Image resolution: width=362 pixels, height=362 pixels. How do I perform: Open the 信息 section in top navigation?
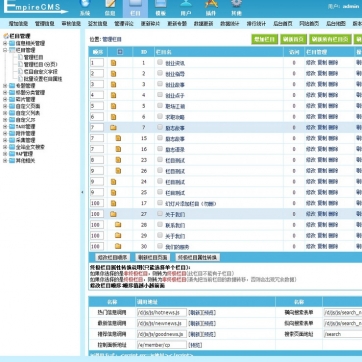click(x=110, y=8)
